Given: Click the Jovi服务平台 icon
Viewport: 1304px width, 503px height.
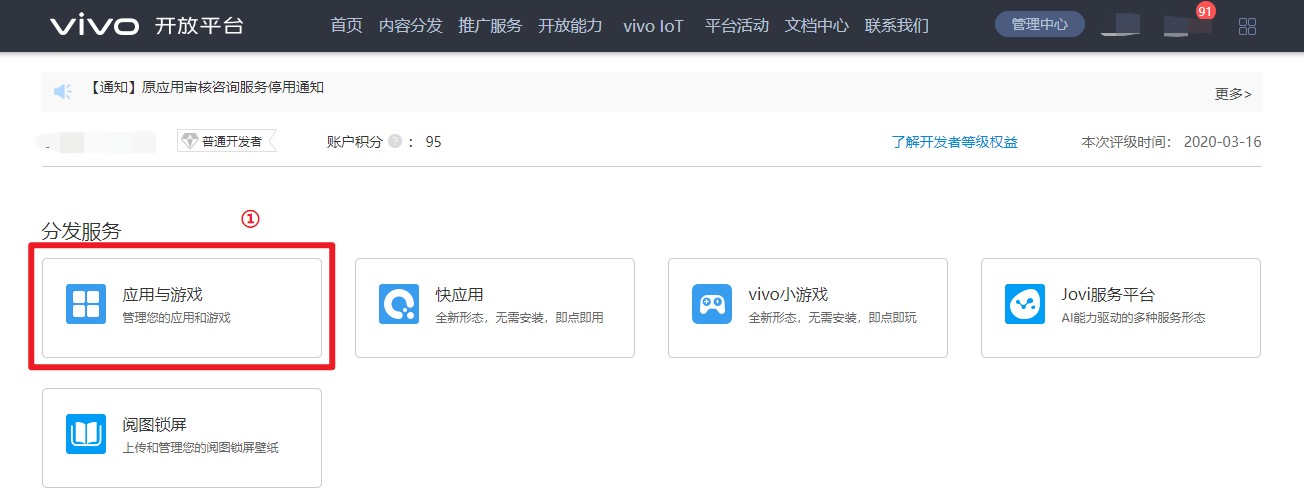Looking at the screenshot, I should 1025,304.
